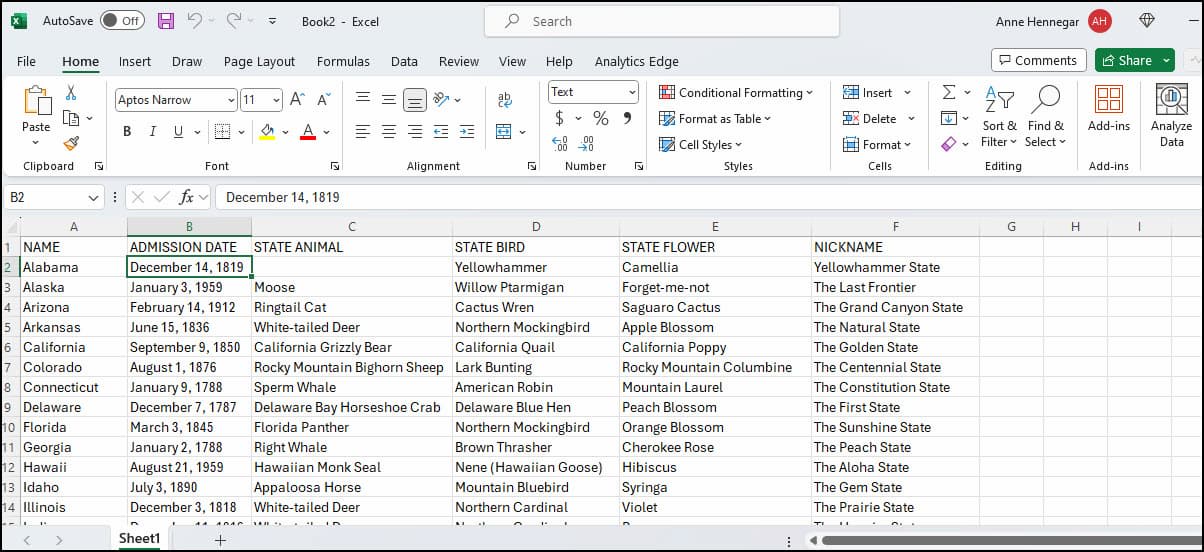Select the Sheet1 worksheet tab

(139, 539)
